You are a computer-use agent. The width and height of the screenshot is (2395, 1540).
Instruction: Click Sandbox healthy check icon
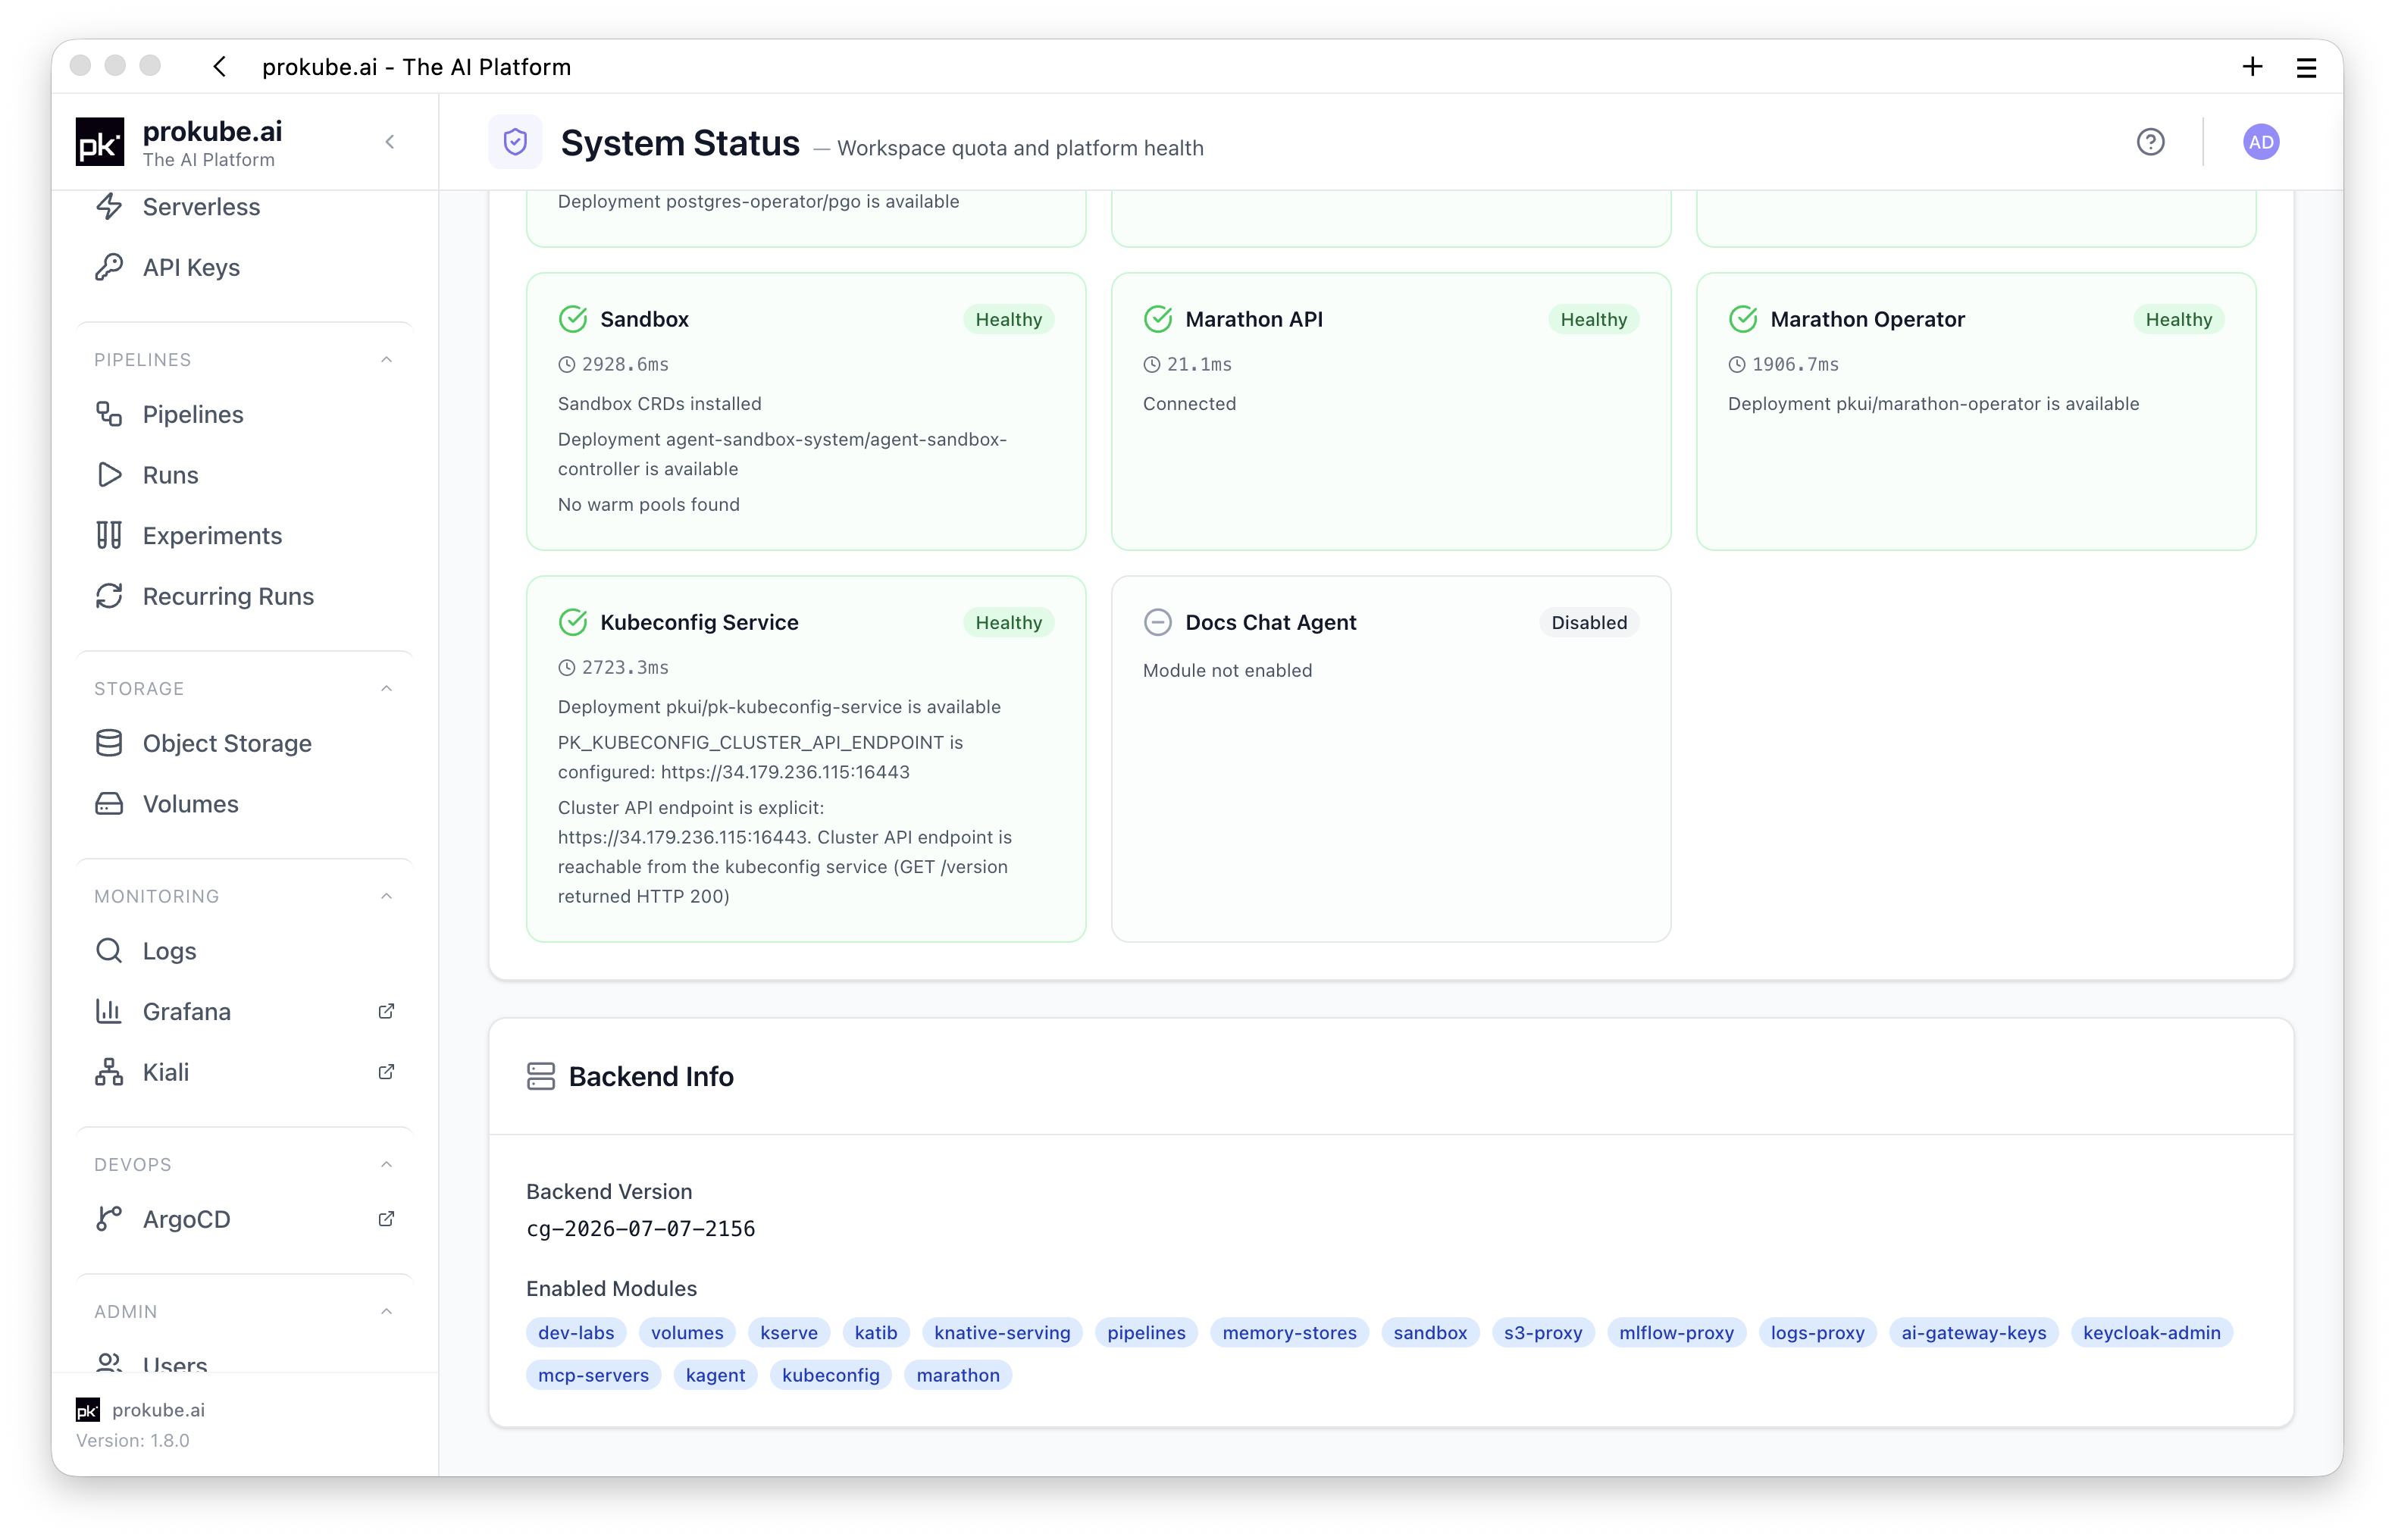573,319
